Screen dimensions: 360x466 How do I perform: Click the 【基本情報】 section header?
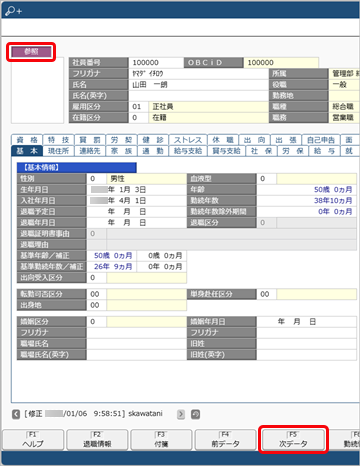click(77, 167)
